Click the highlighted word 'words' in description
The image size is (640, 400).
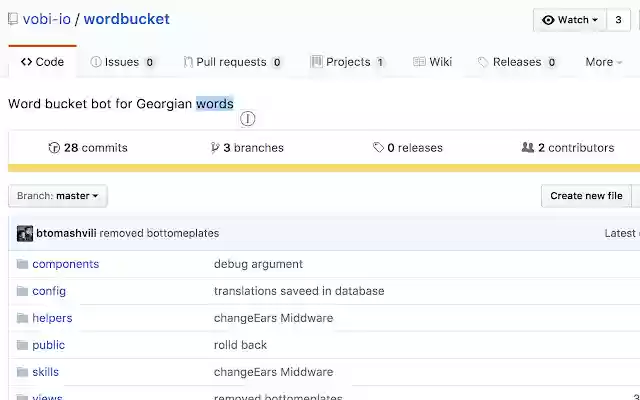[x=215, y=104]
